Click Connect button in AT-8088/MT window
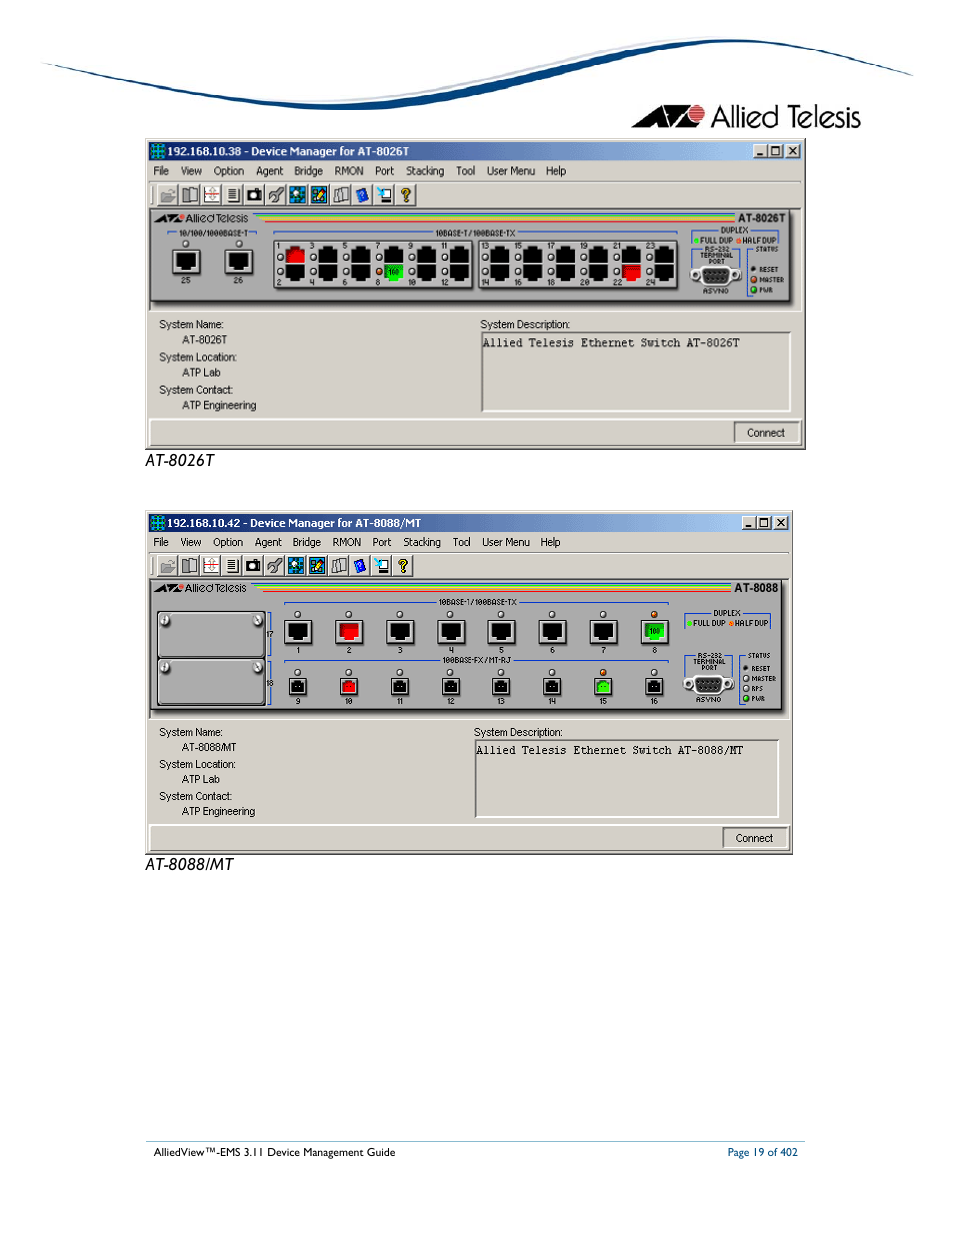 754,838
